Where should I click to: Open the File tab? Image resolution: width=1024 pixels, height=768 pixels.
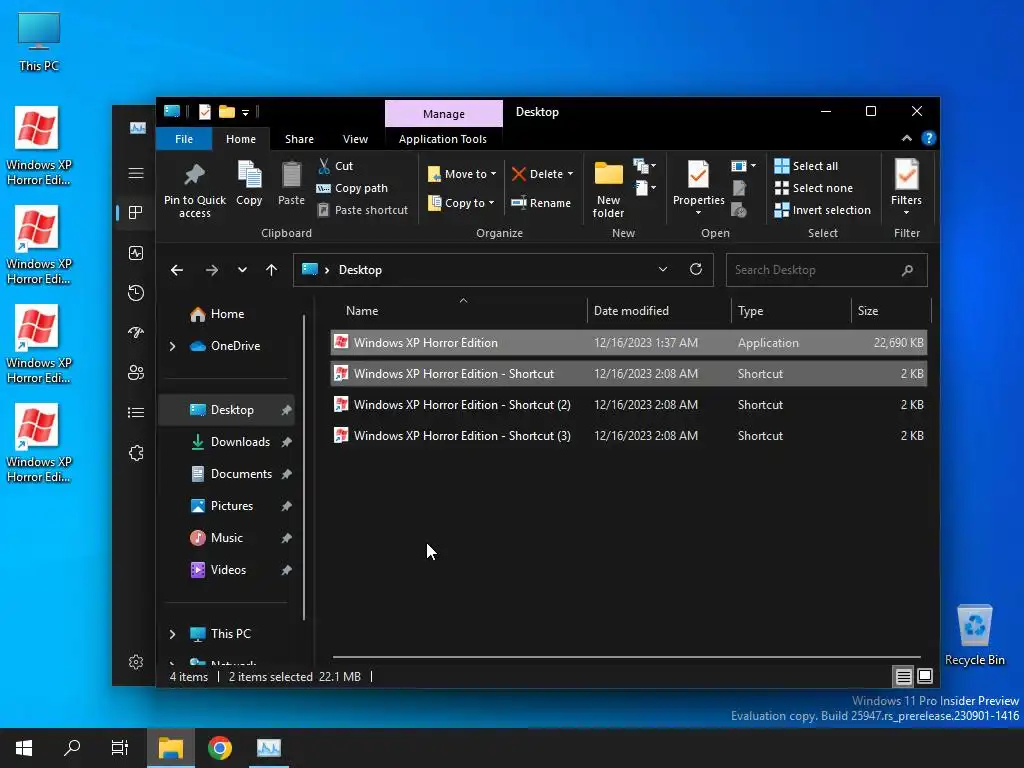[x=184, y=139]
